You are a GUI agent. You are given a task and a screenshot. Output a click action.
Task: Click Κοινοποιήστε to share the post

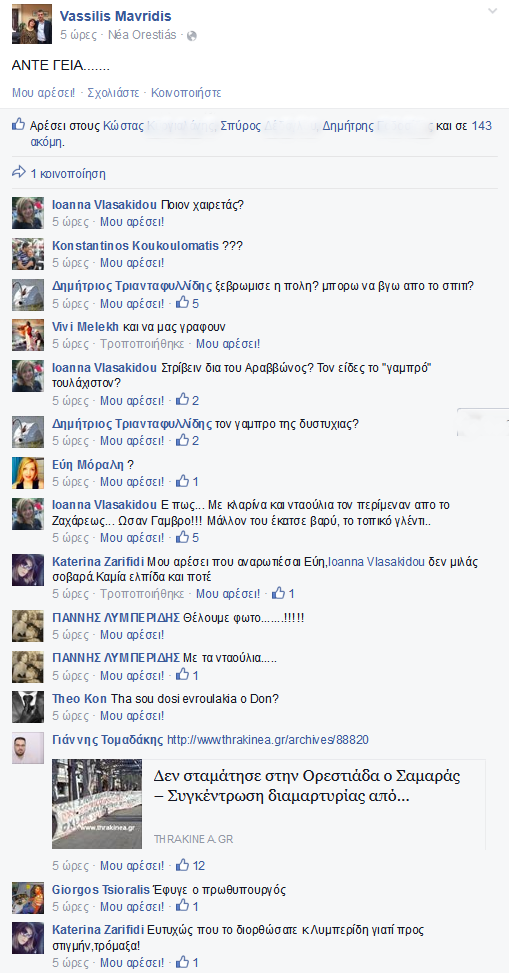point(186,93)
